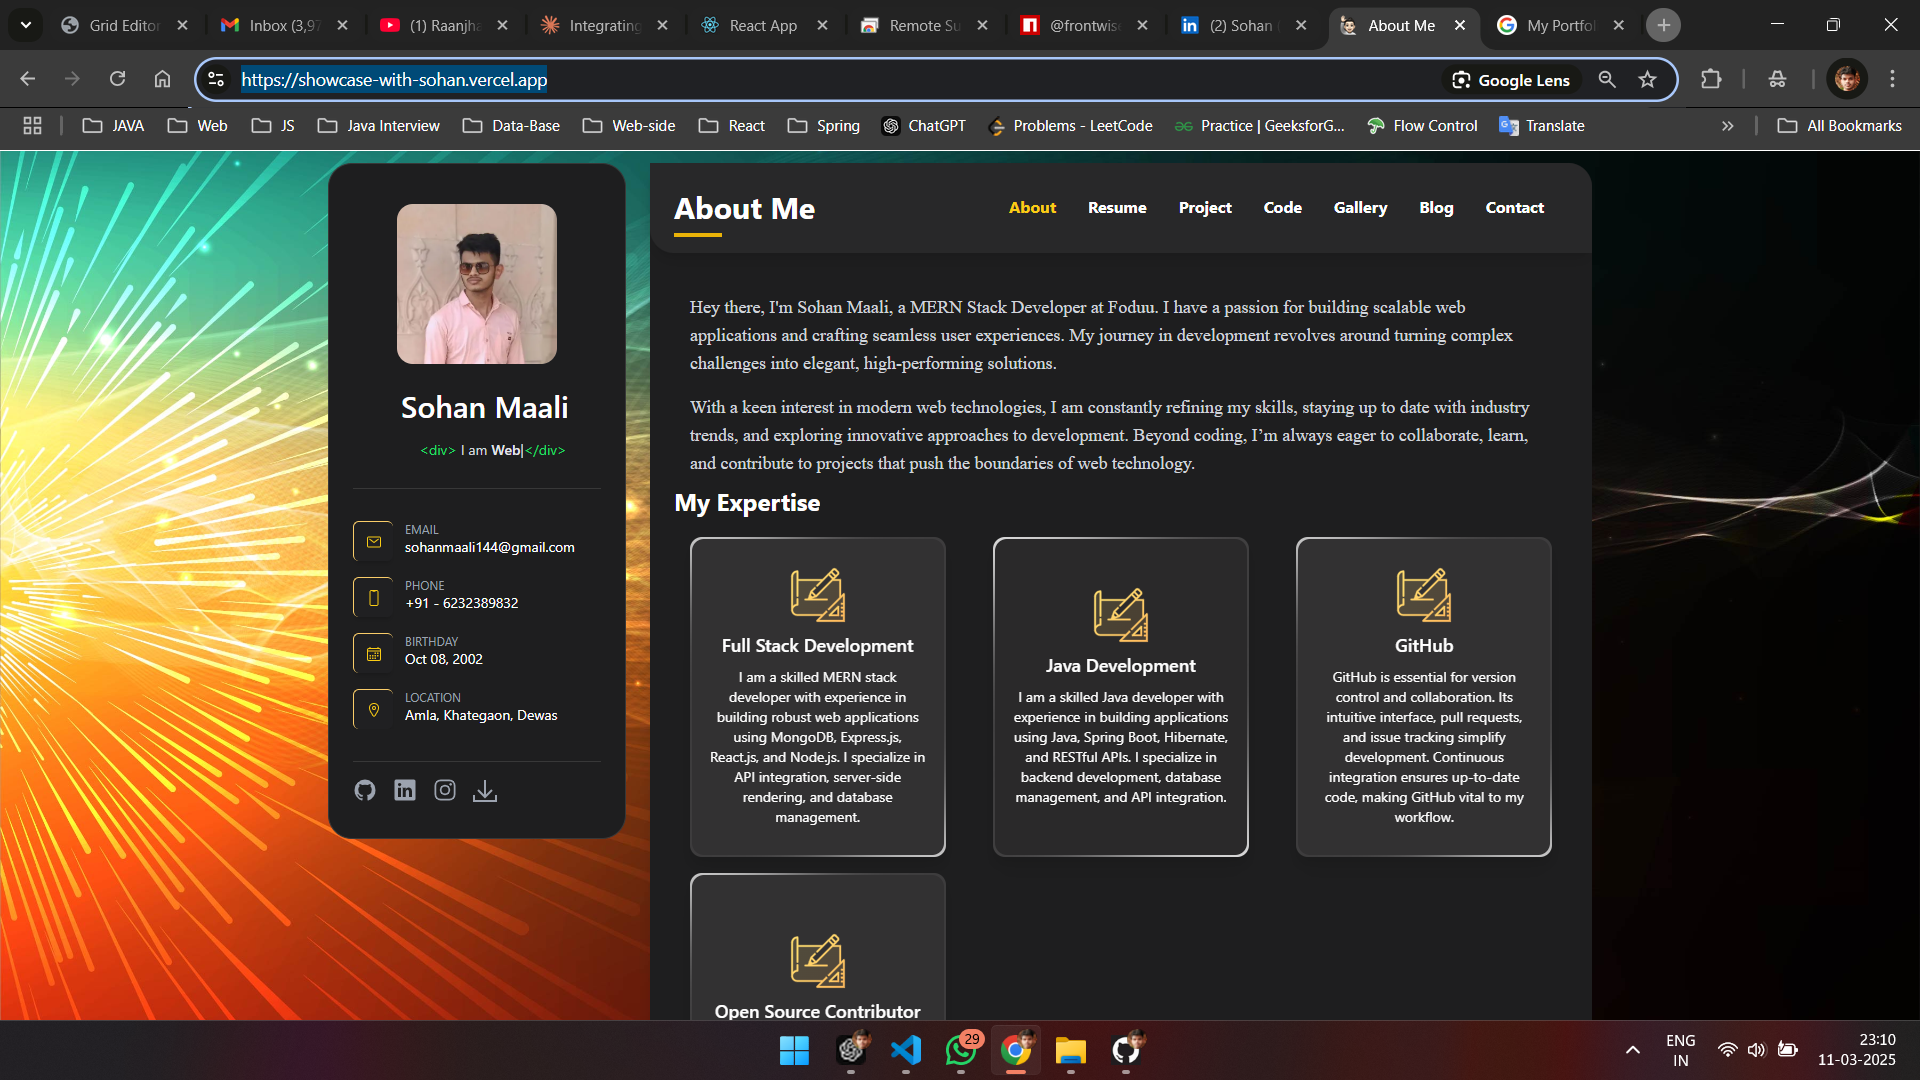Open the zoom magnifier icon in address bar
The height and width of the screenshot is (1080, 1920).
click(x=1607, y=80)
